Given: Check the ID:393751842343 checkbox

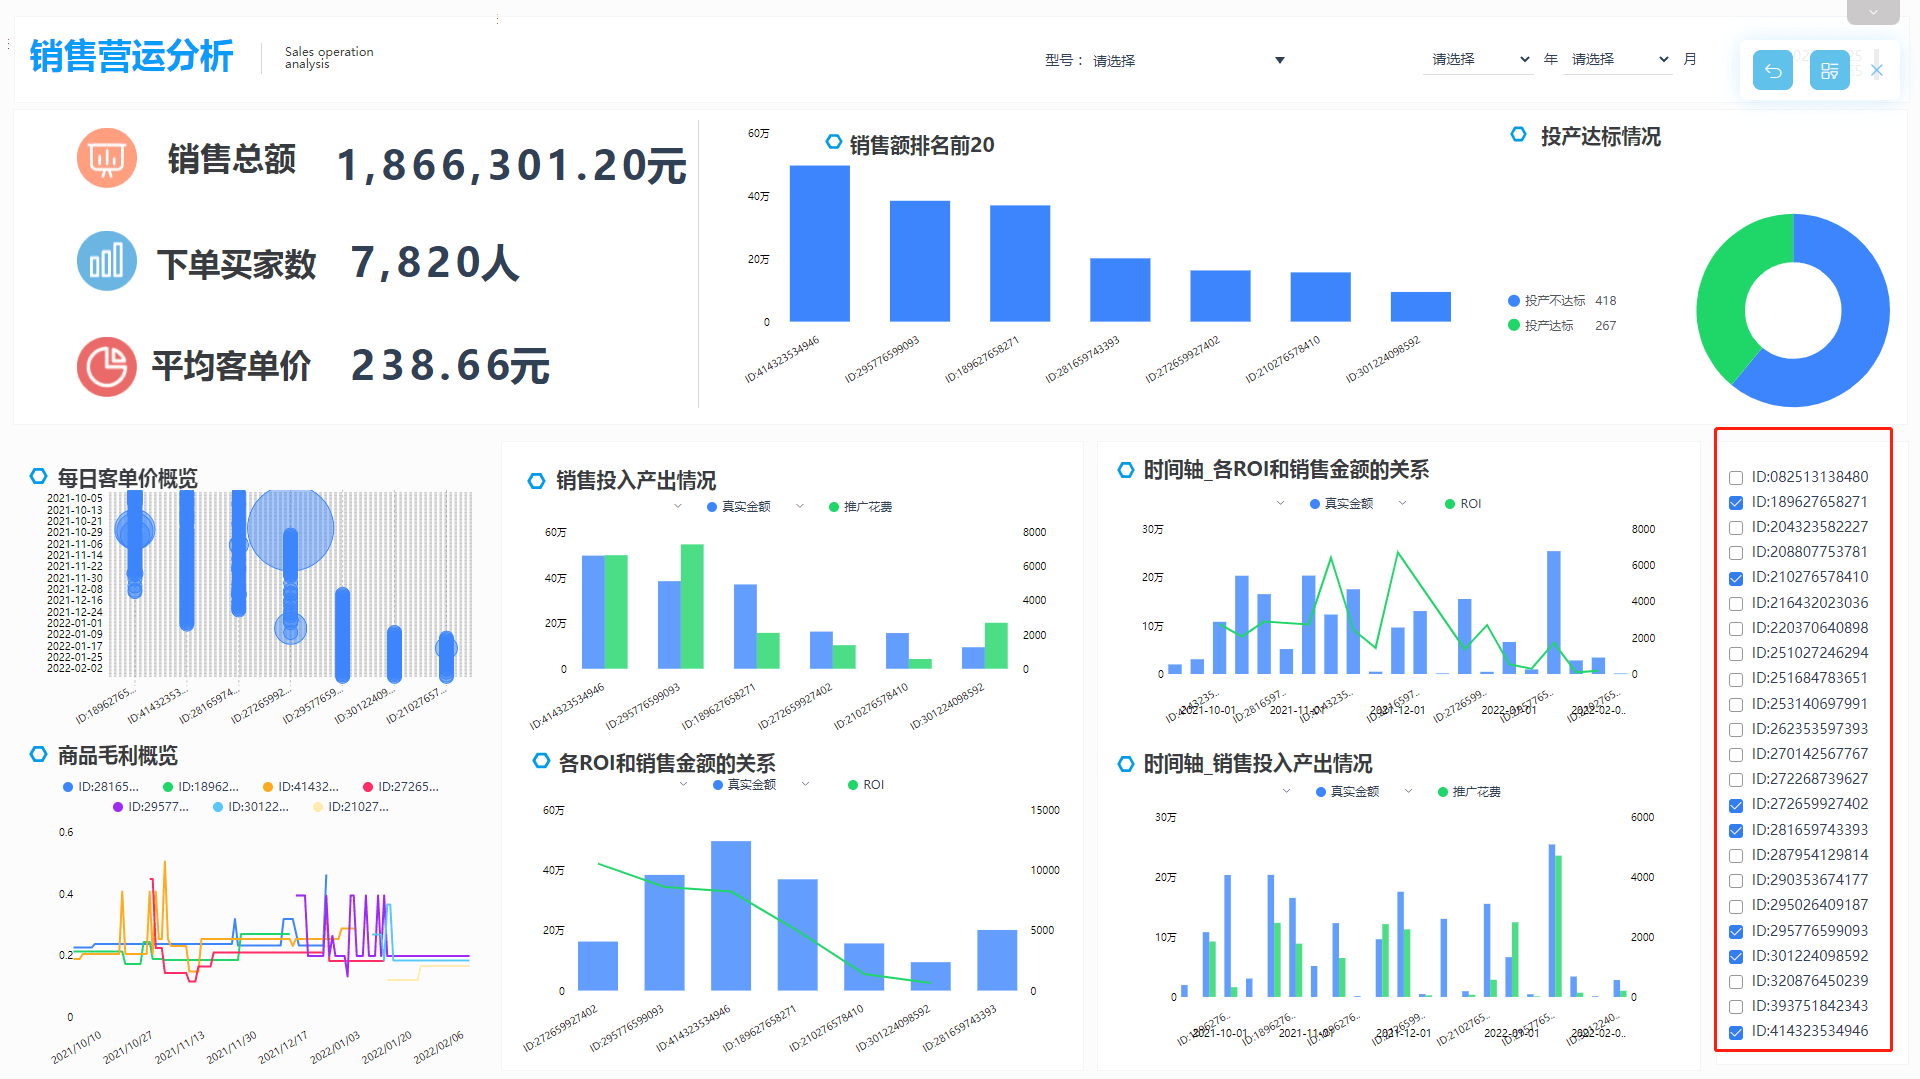Looking at the screenshot, I should coord(1736,1007).
